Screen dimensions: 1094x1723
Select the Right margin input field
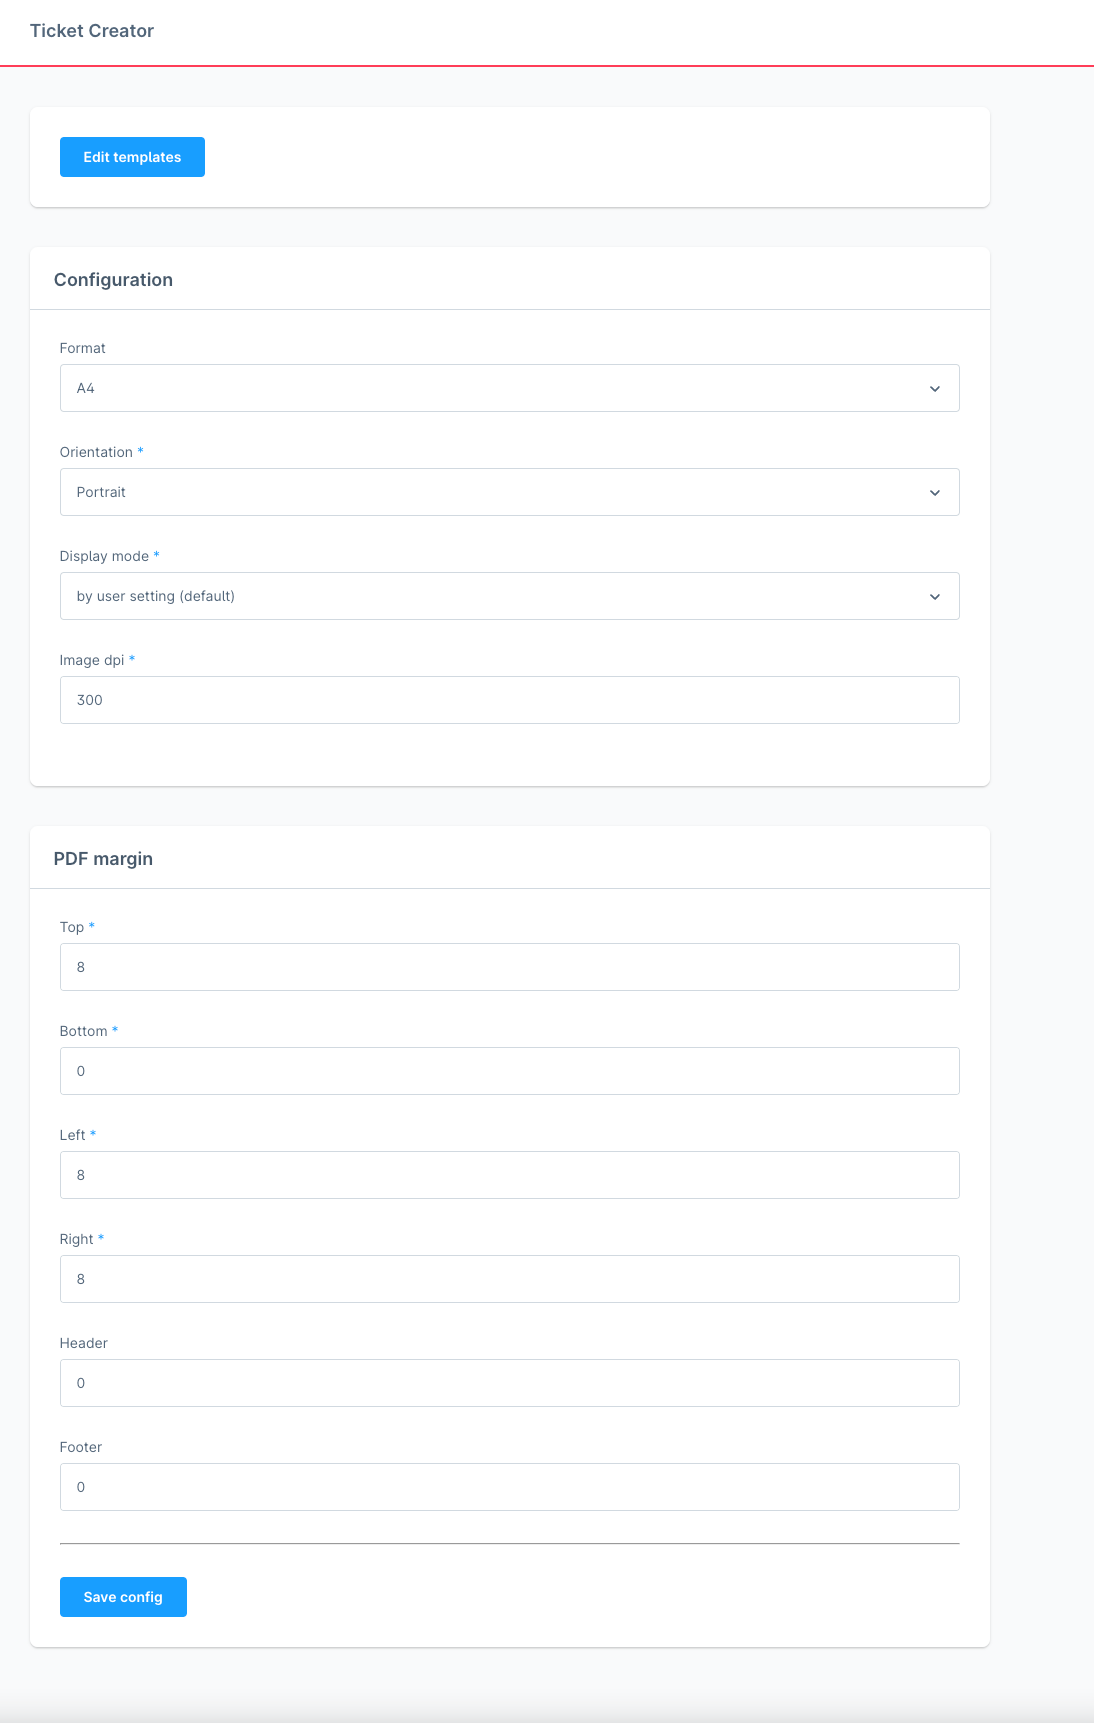[510, 1279]
